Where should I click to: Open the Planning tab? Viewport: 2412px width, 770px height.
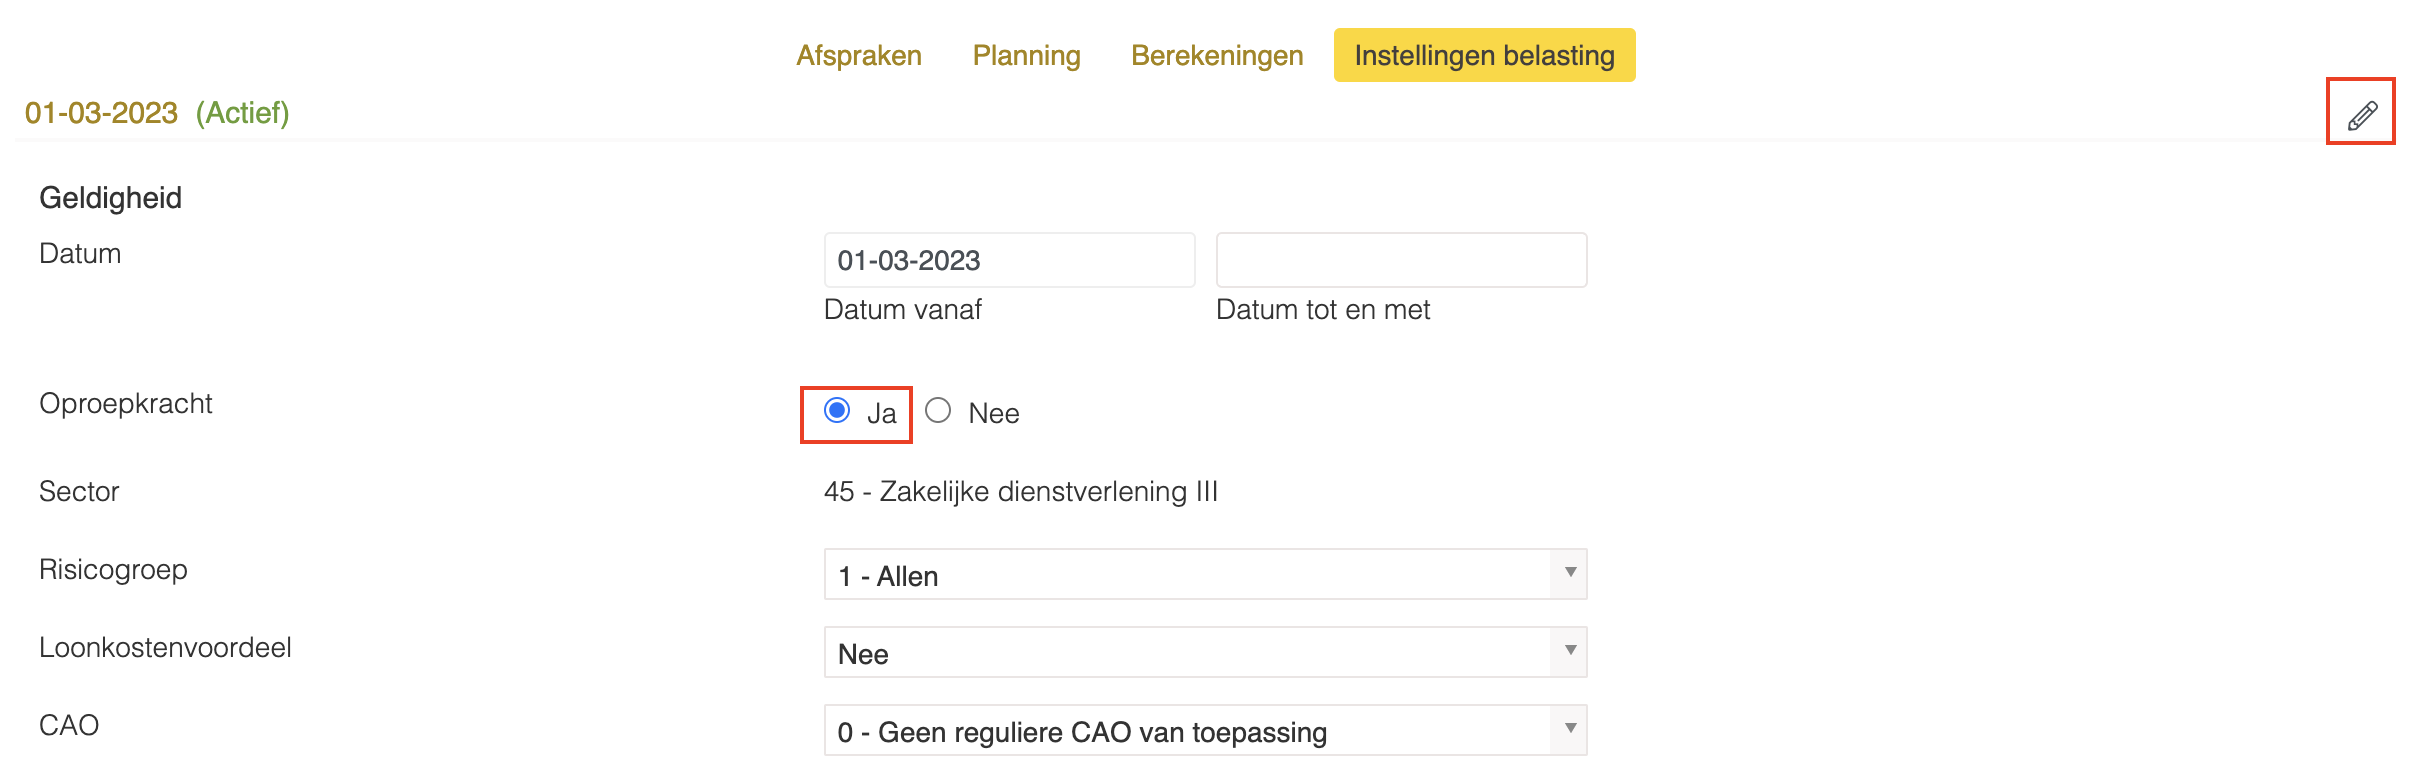[x=1026, y=55]
